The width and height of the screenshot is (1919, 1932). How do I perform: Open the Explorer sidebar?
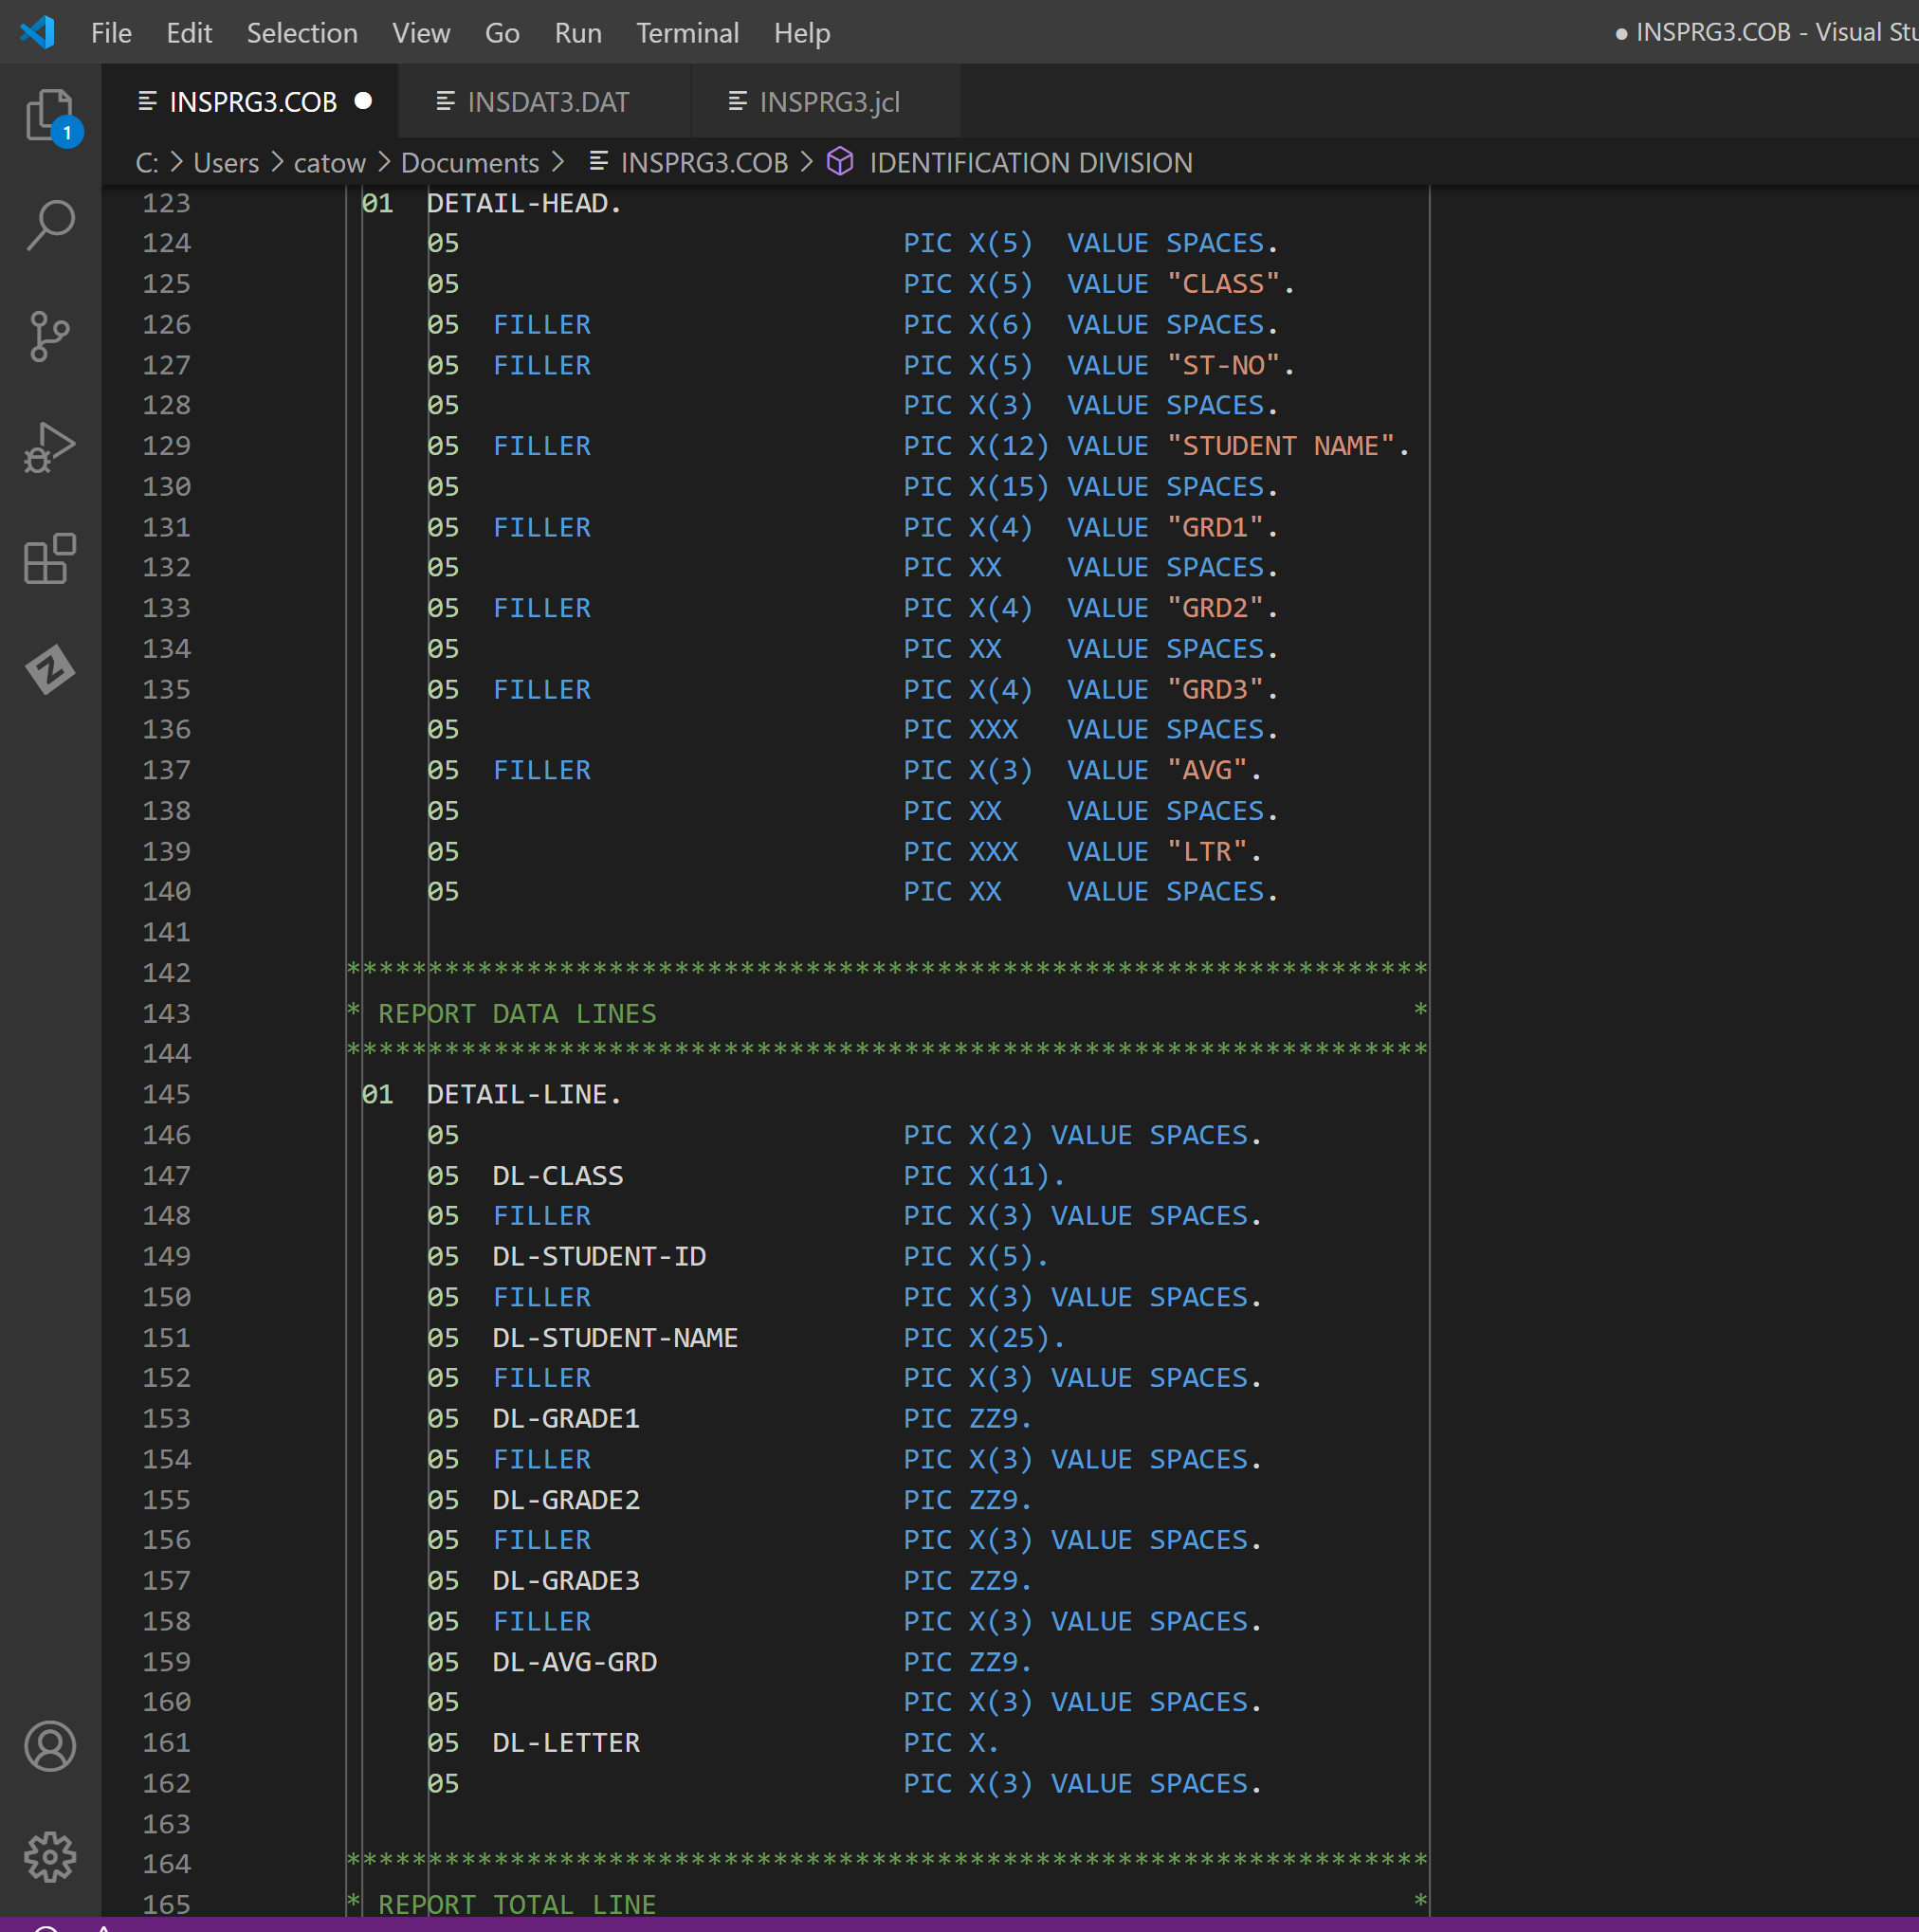tap(50, 115)
